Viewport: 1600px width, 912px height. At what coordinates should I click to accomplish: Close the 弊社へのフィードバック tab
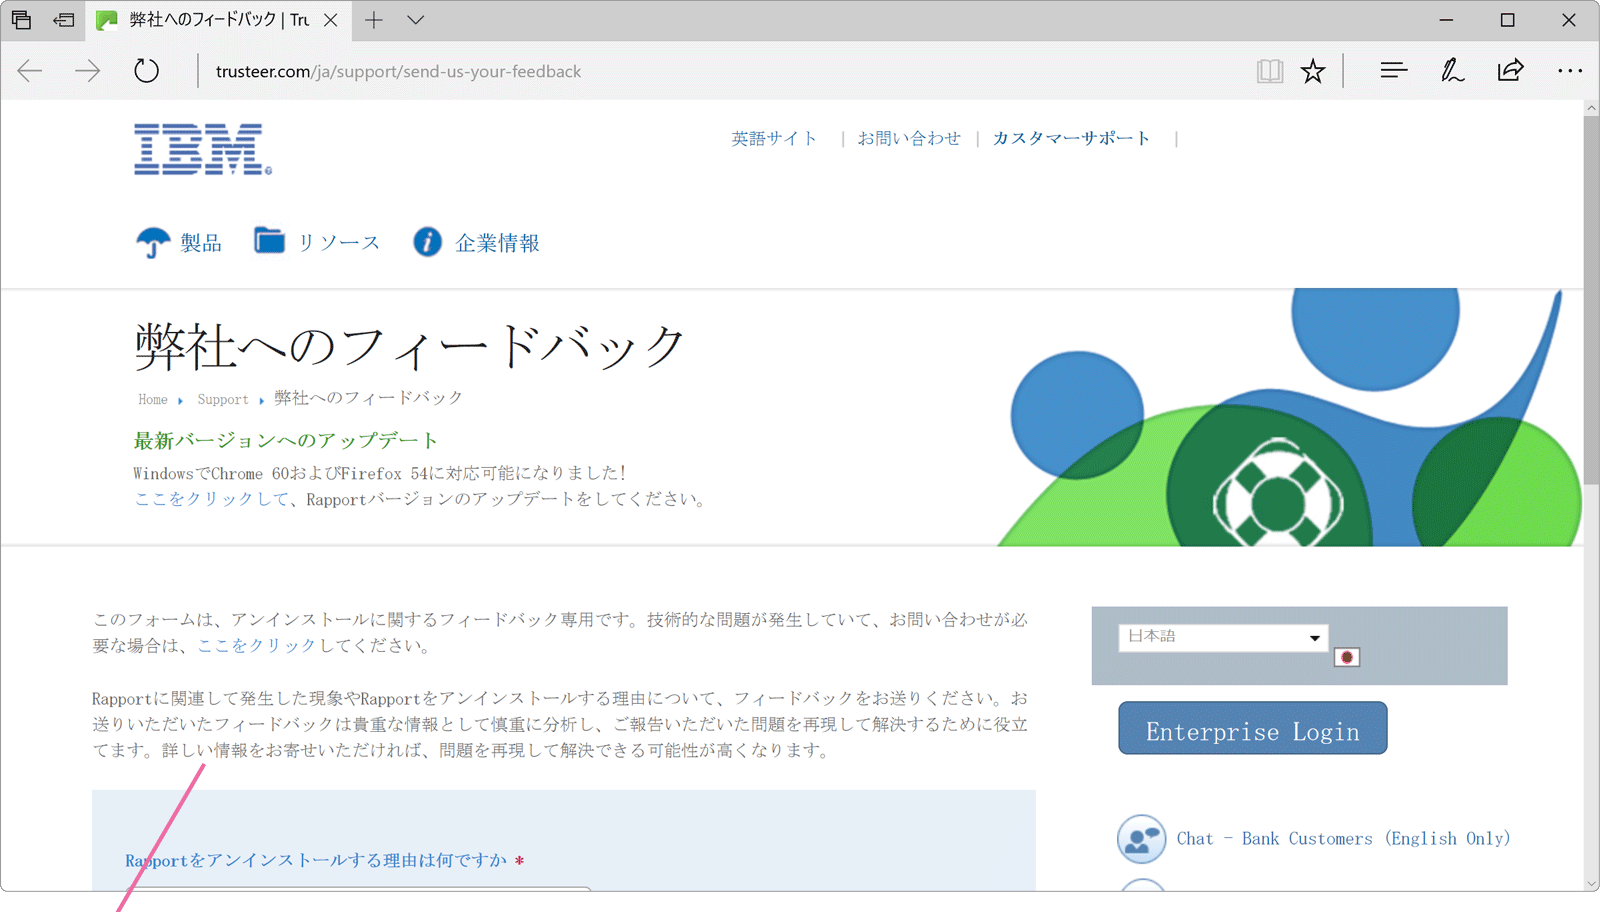(x=331, y=20)
